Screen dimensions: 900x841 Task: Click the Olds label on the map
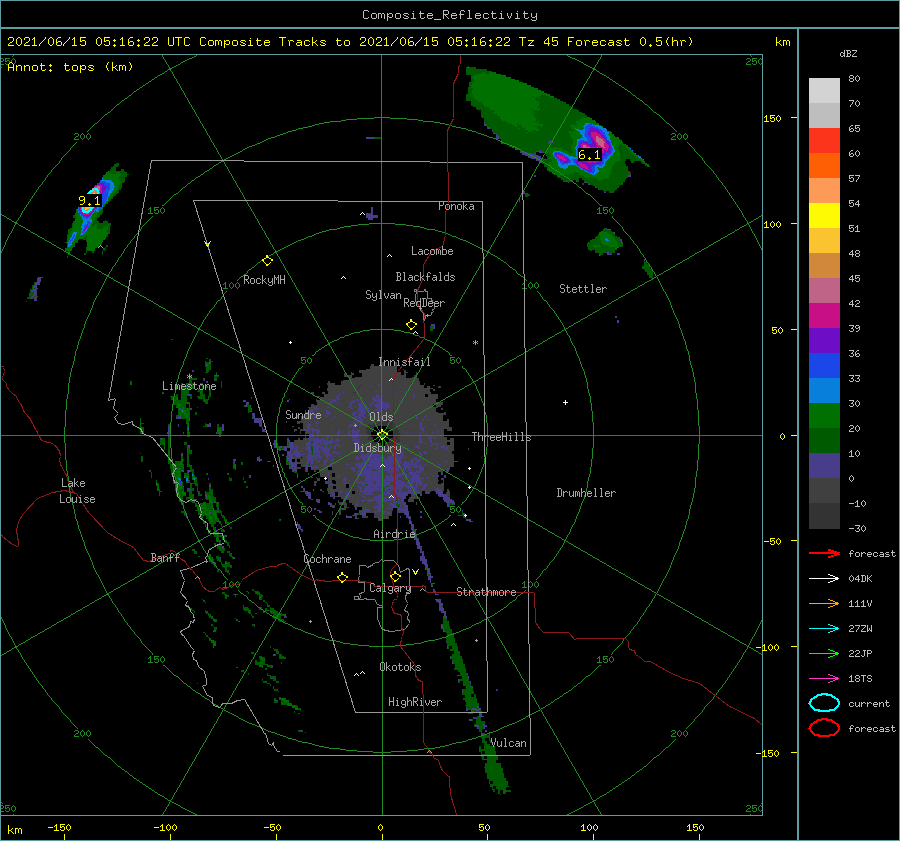(381, 417)
